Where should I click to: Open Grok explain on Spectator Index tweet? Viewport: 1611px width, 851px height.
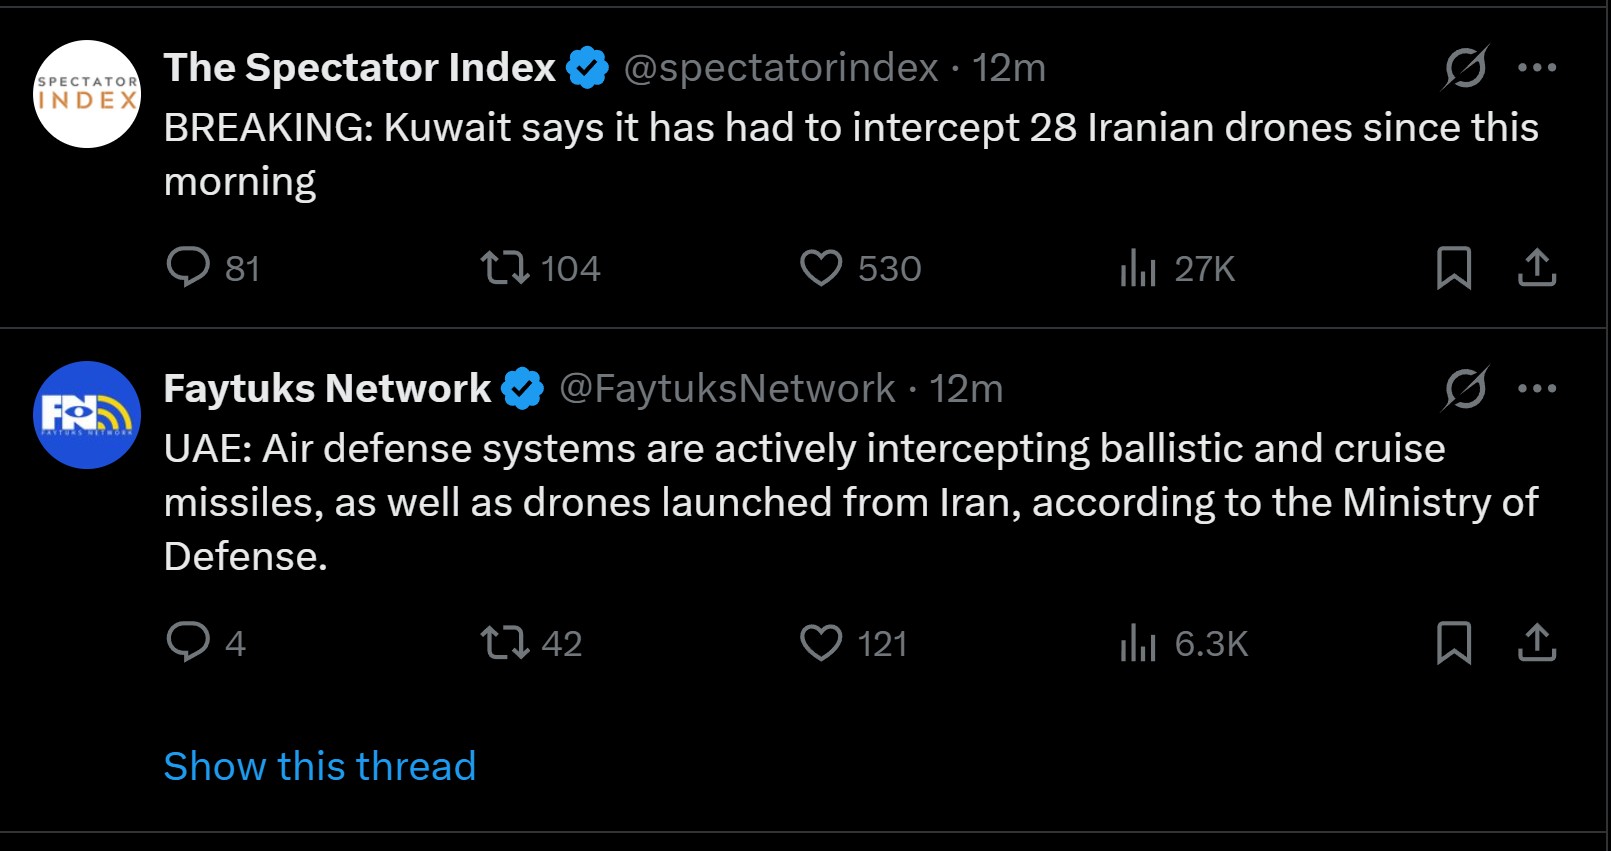pos(1465,68)
